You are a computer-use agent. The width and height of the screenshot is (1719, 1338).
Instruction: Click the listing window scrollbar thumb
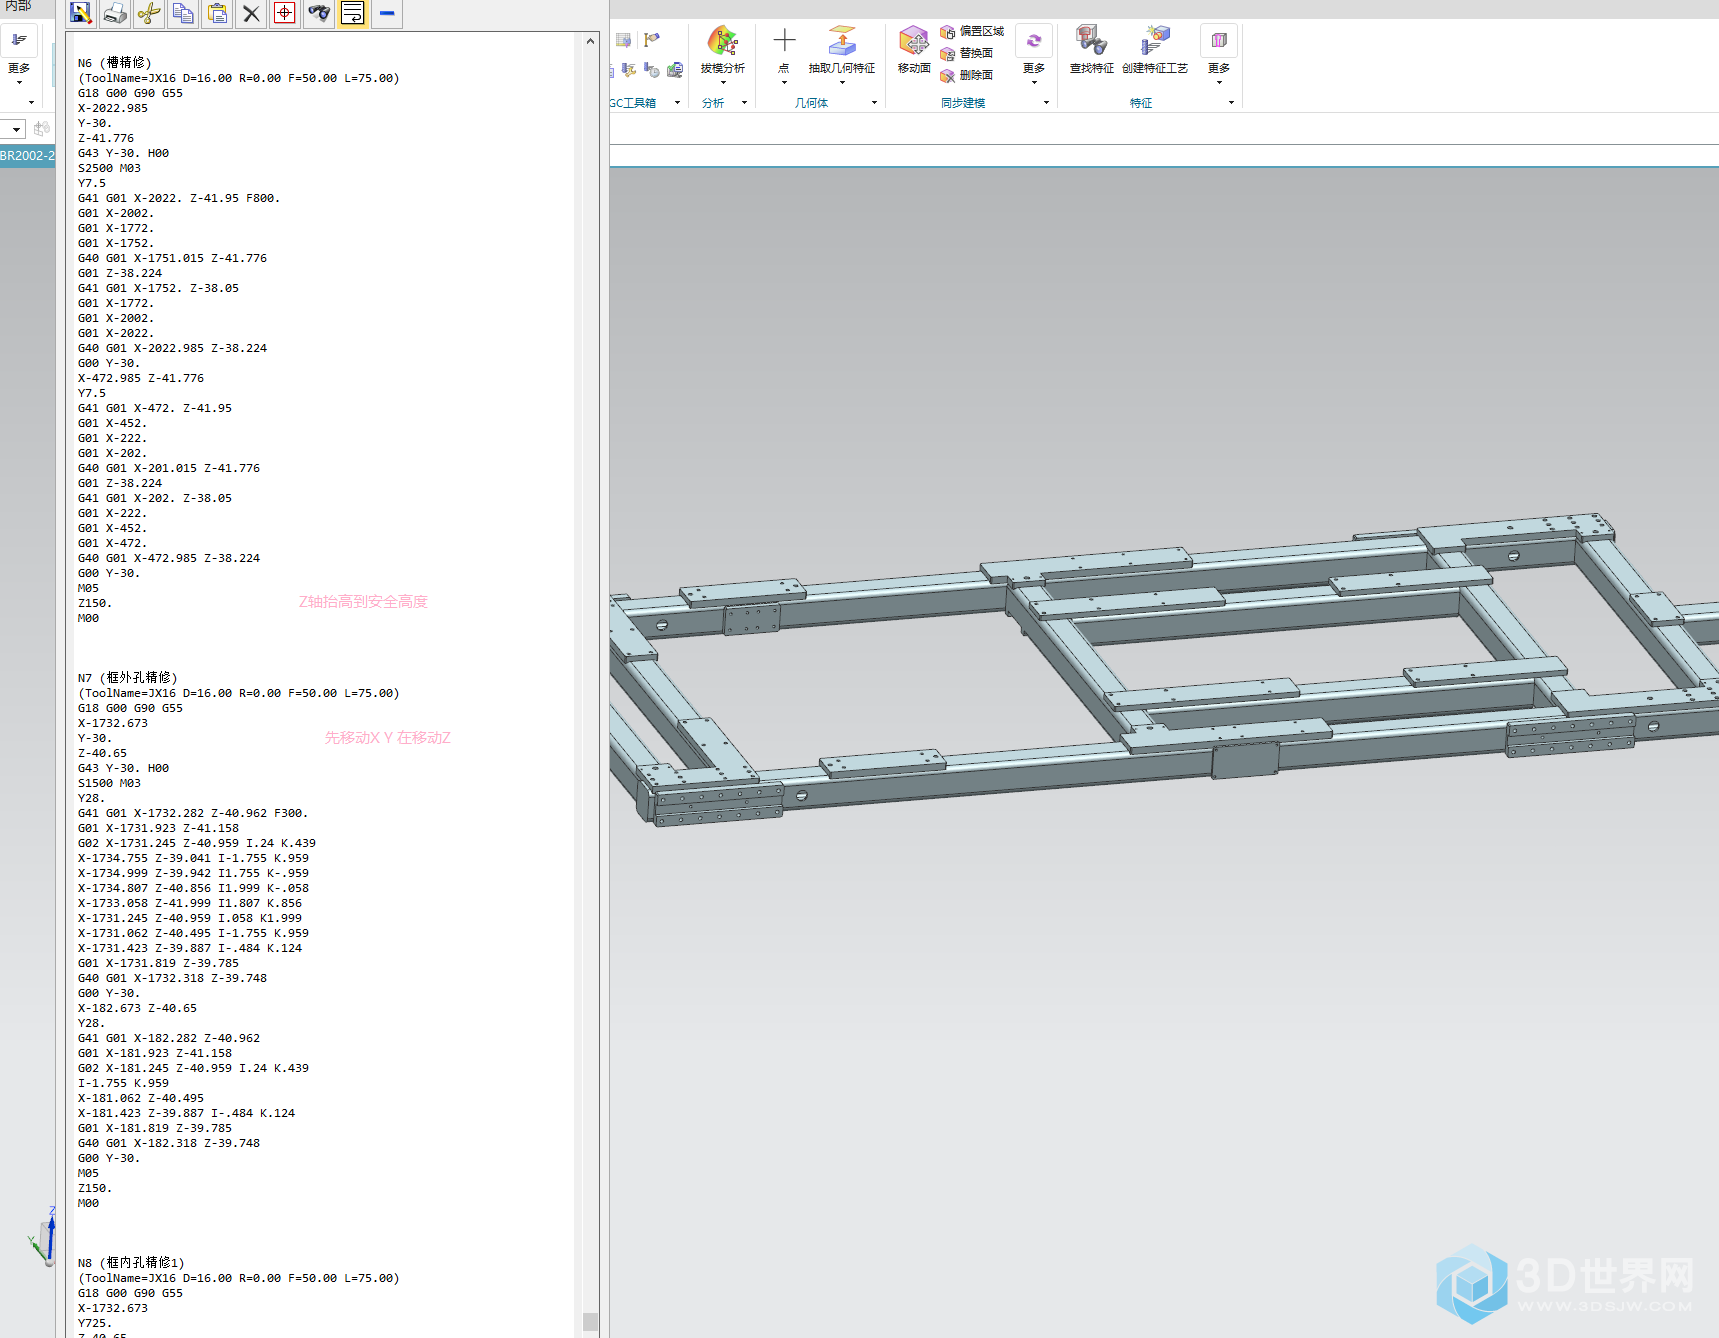tap(590, 1322)
